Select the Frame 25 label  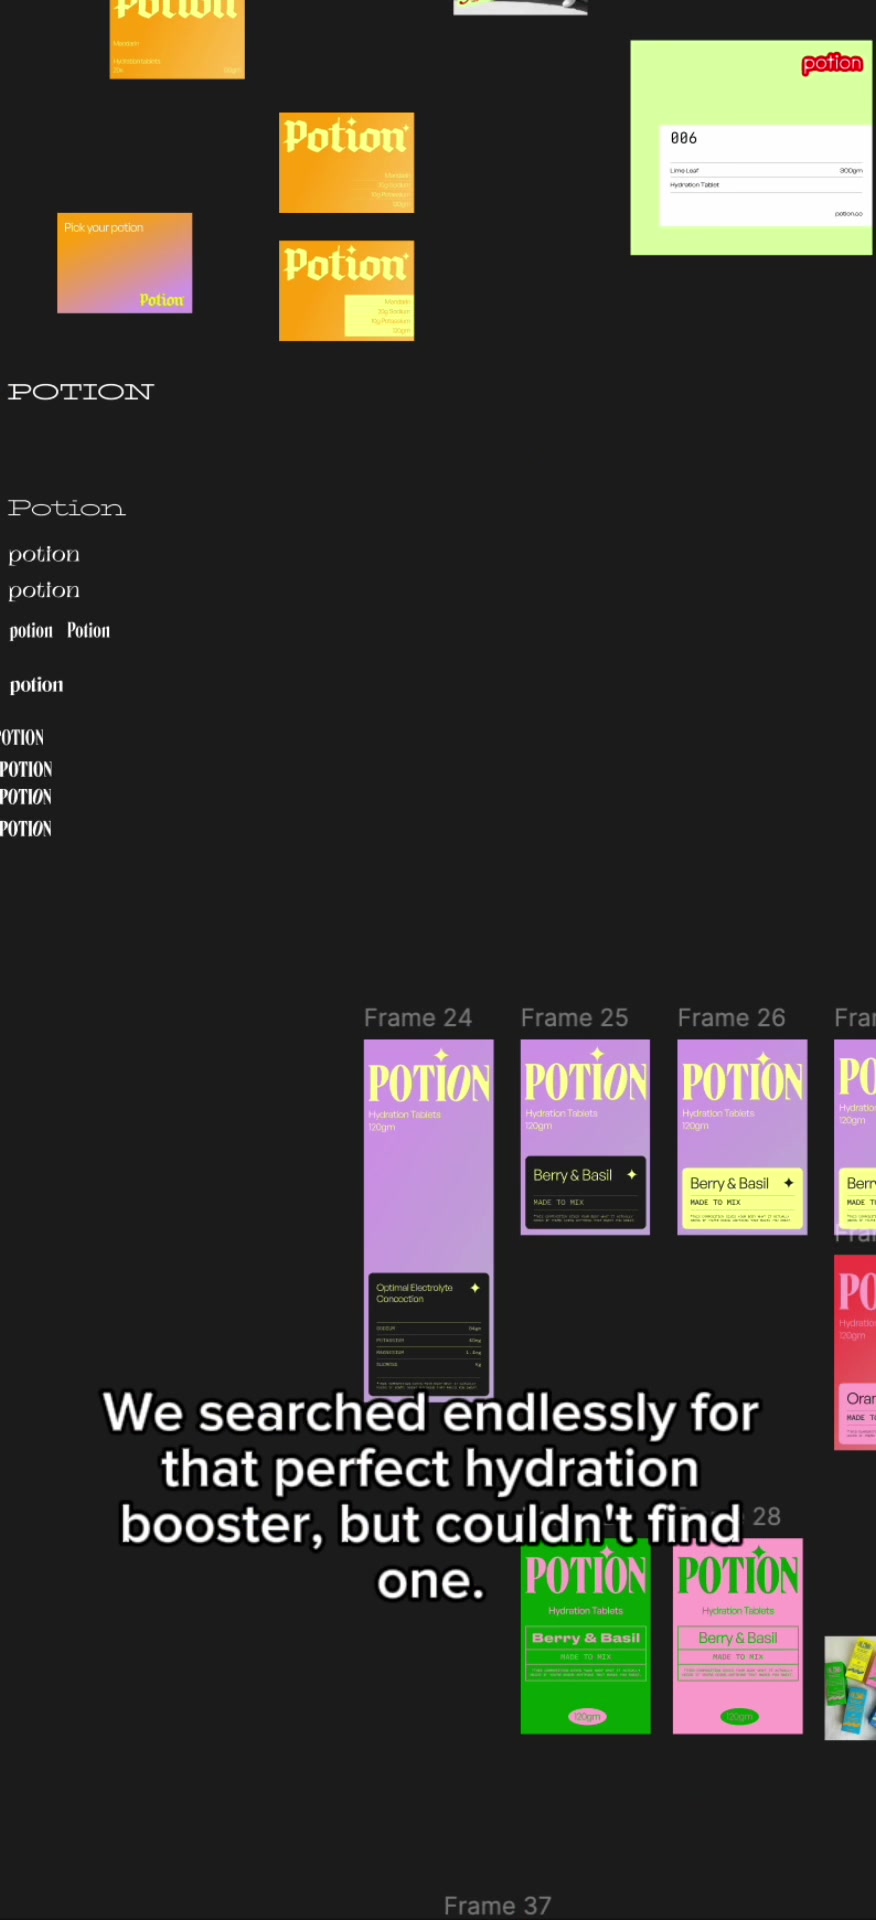click(574, 1018)
